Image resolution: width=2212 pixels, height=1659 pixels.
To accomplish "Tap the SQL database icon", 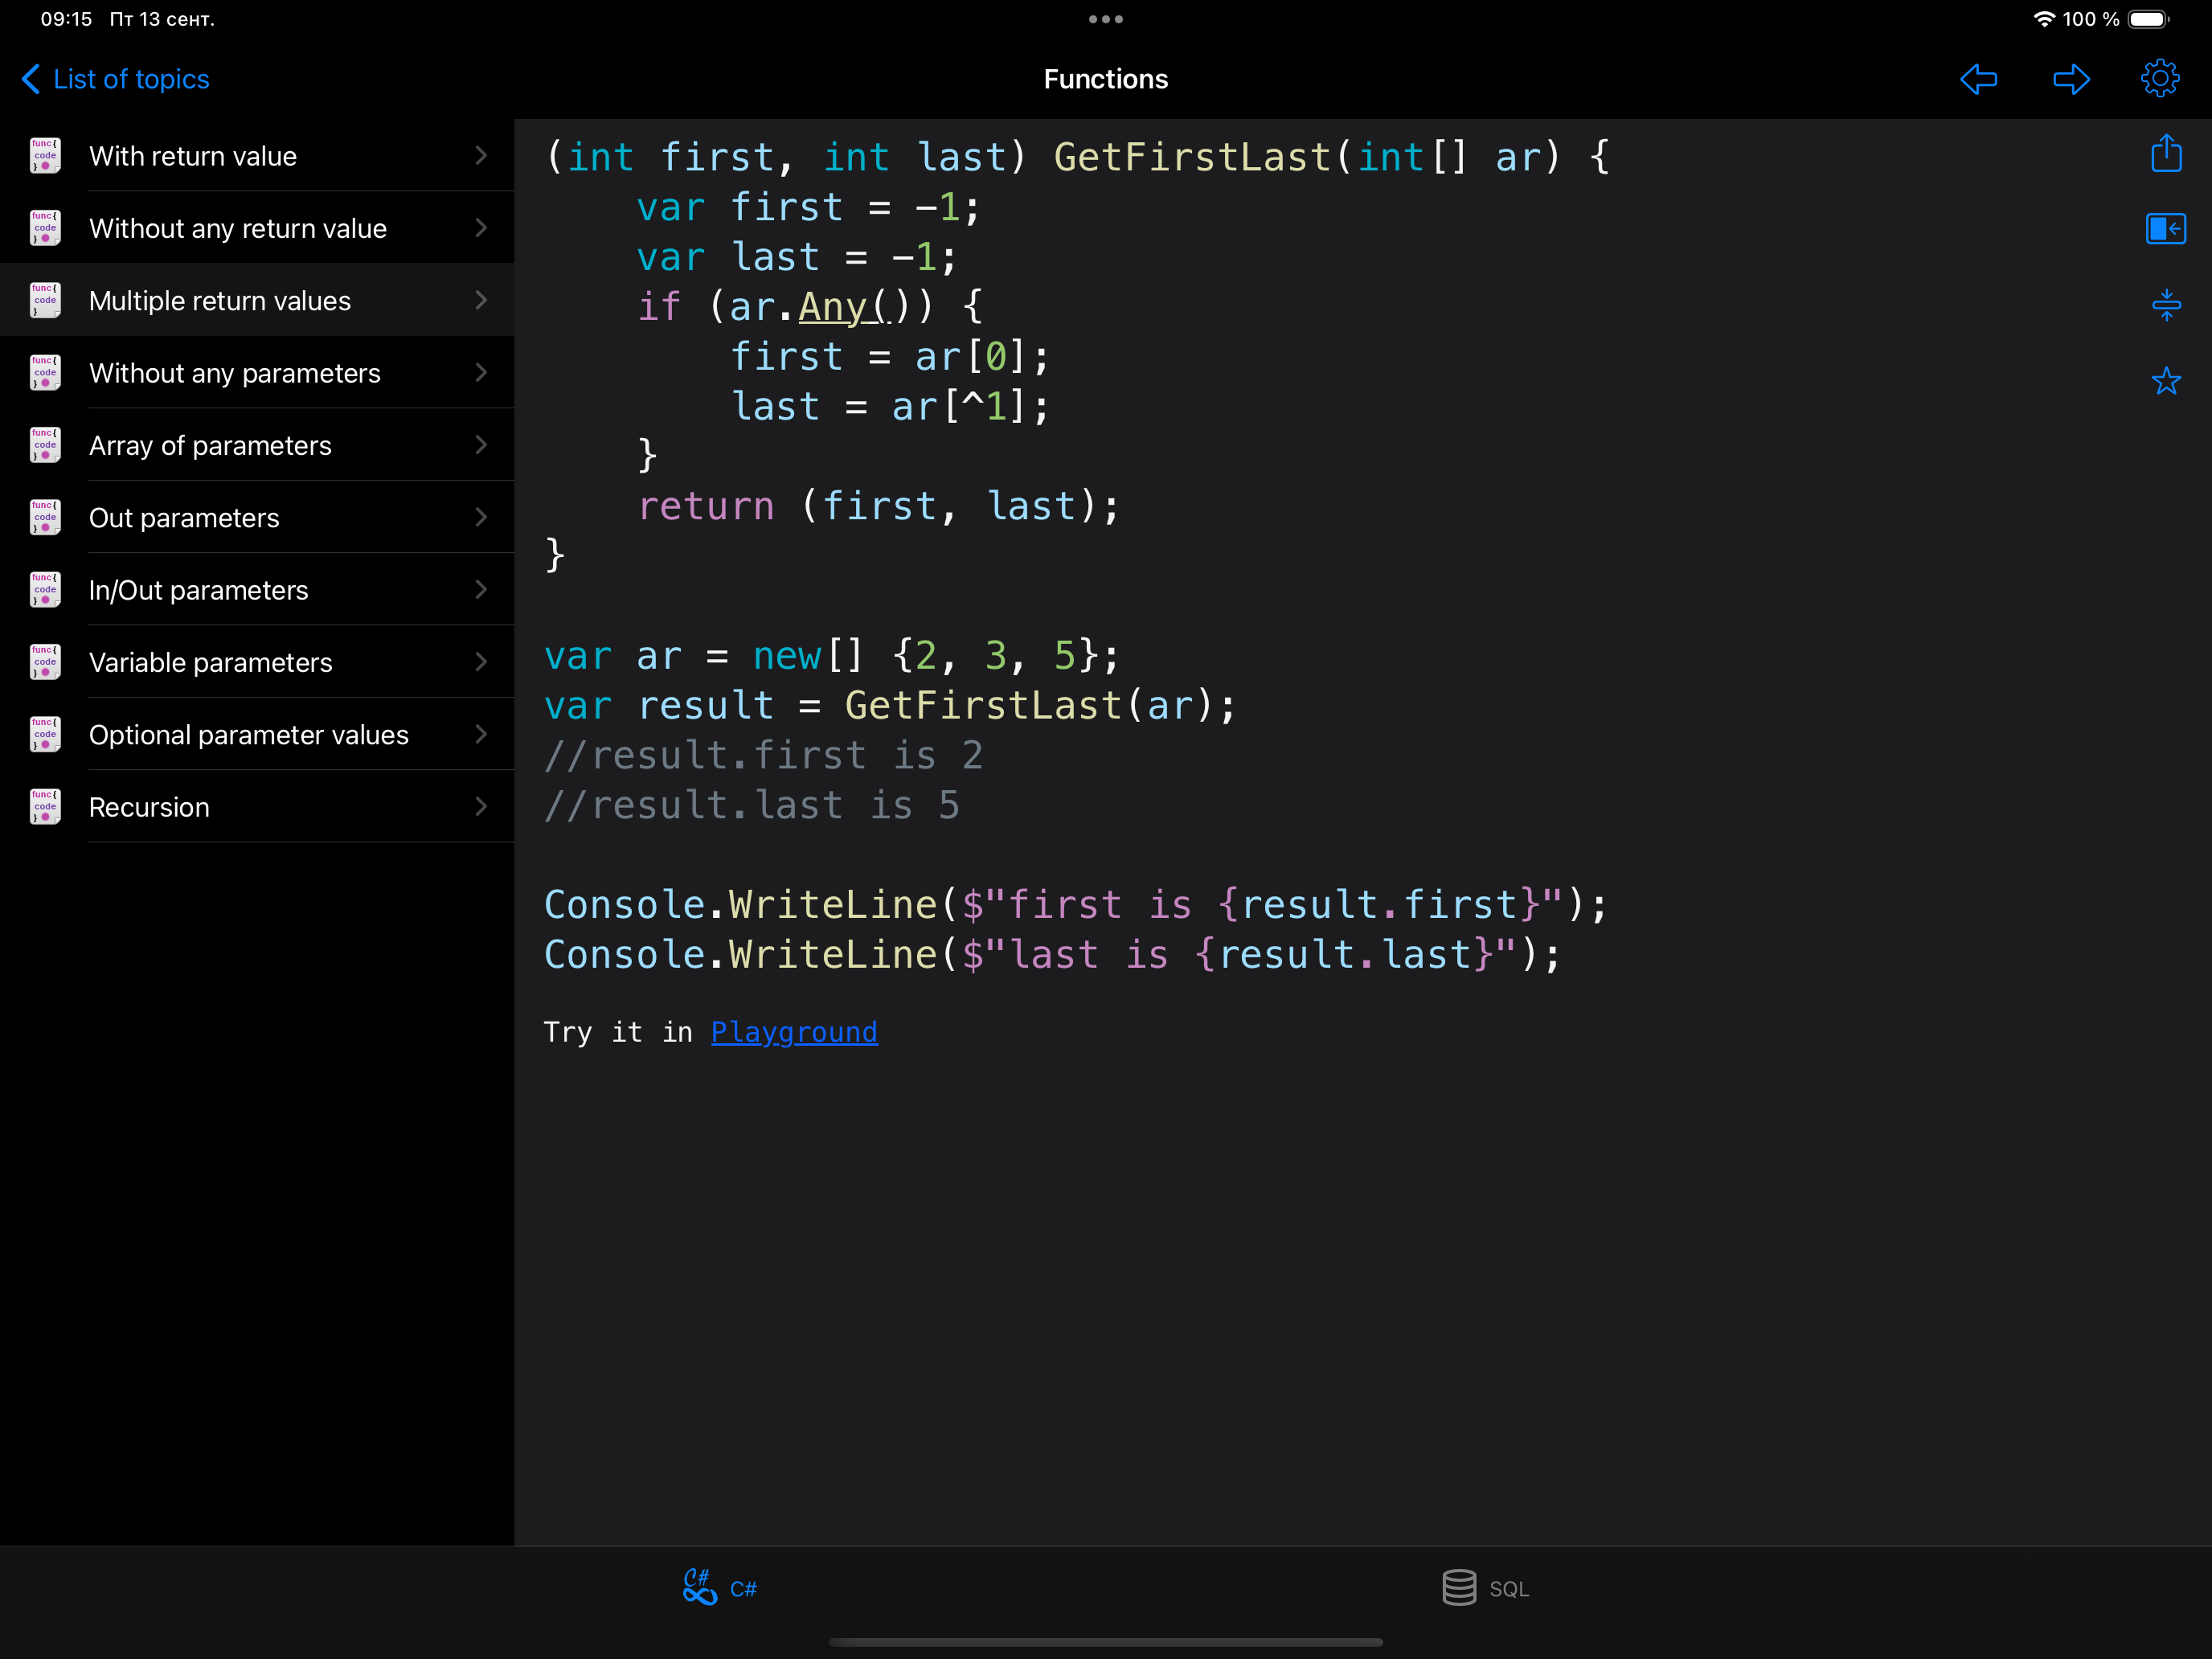I will point(1459,1587).
